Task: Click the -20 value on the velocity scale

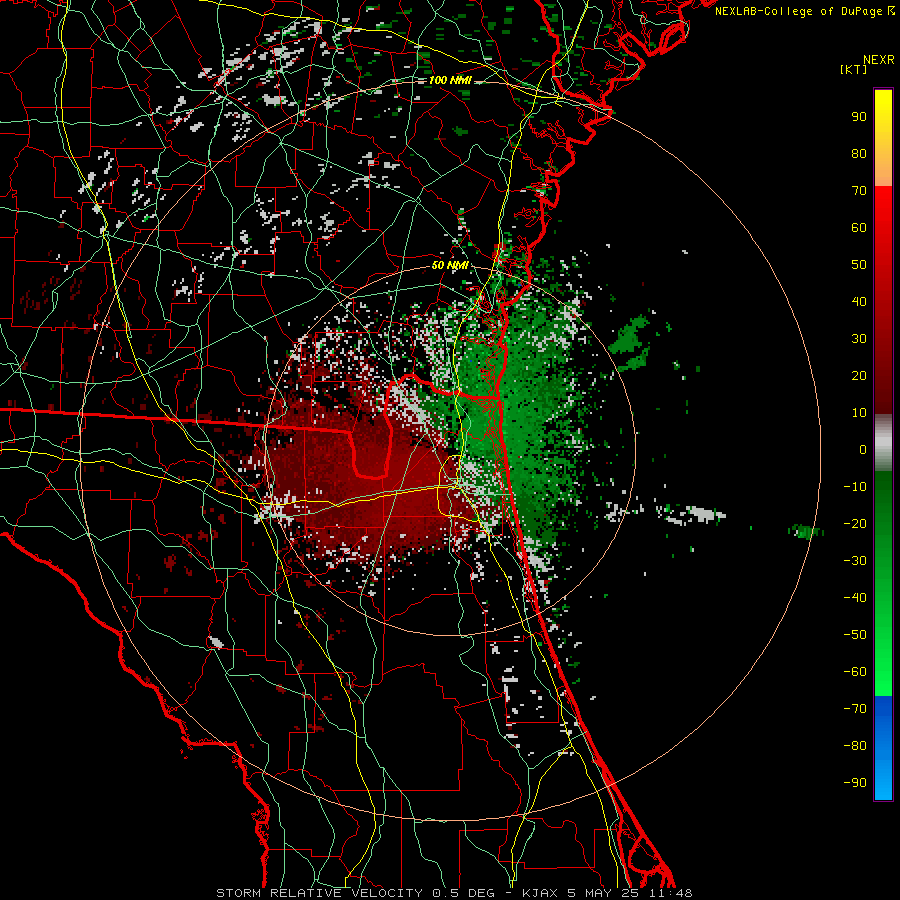Action: coord(855,523)
